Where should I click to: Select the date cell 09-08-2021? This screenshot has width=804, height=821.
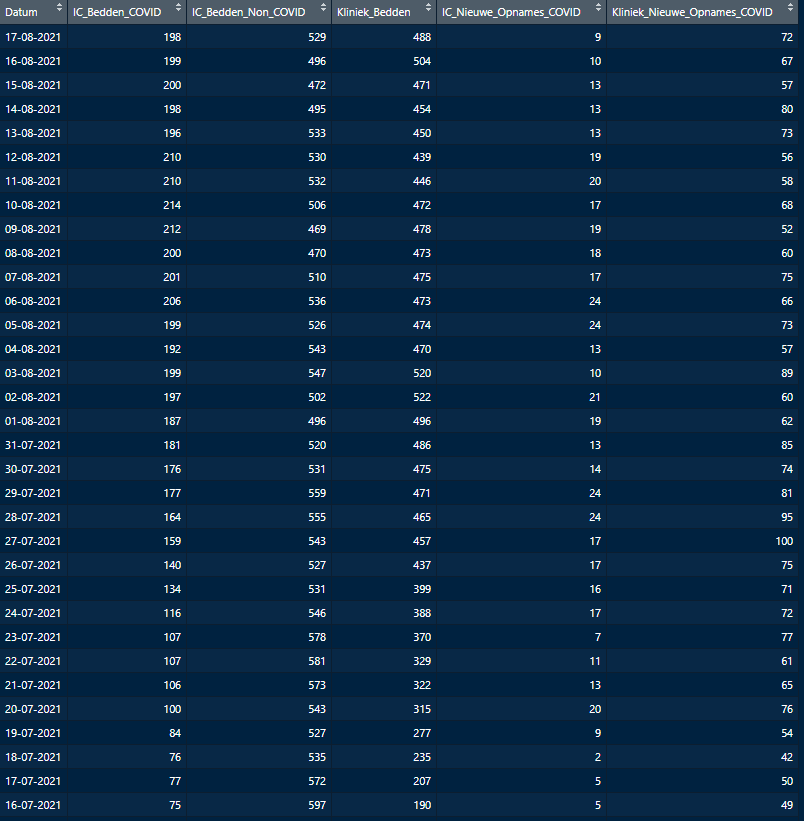tap(33, 229)
